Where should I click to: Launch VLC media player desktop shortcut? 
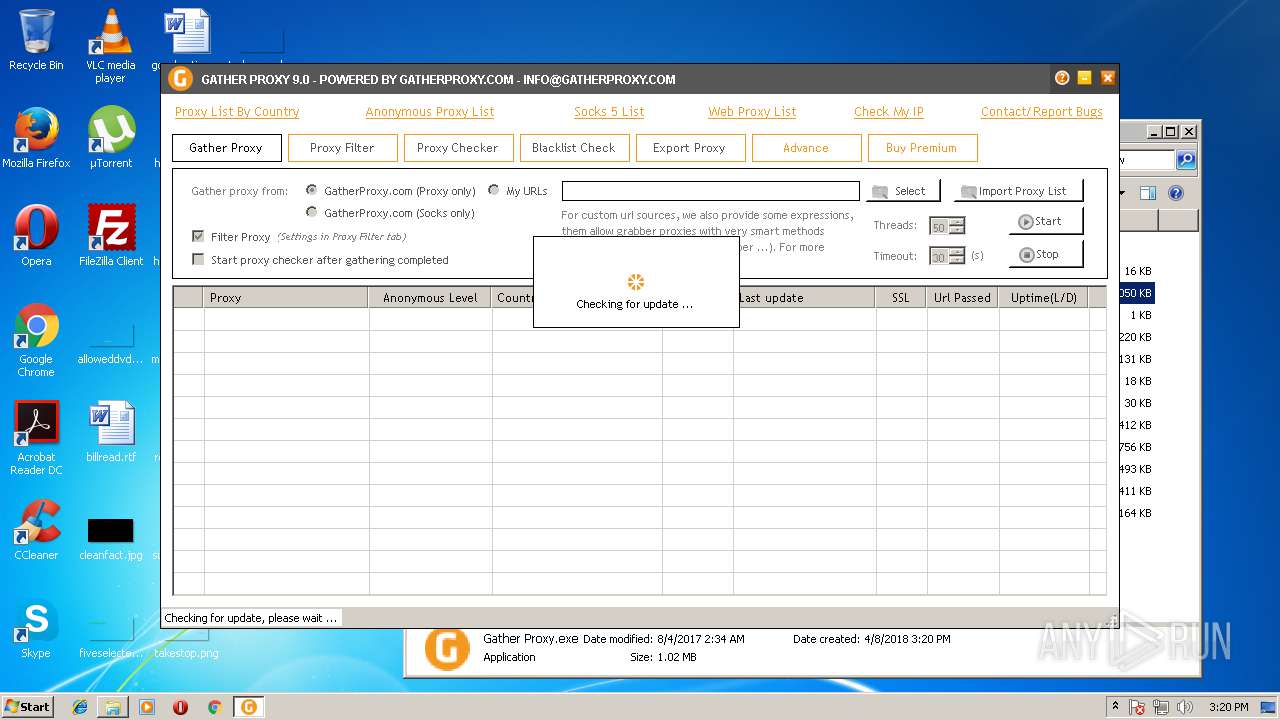(x=110, y=46)
